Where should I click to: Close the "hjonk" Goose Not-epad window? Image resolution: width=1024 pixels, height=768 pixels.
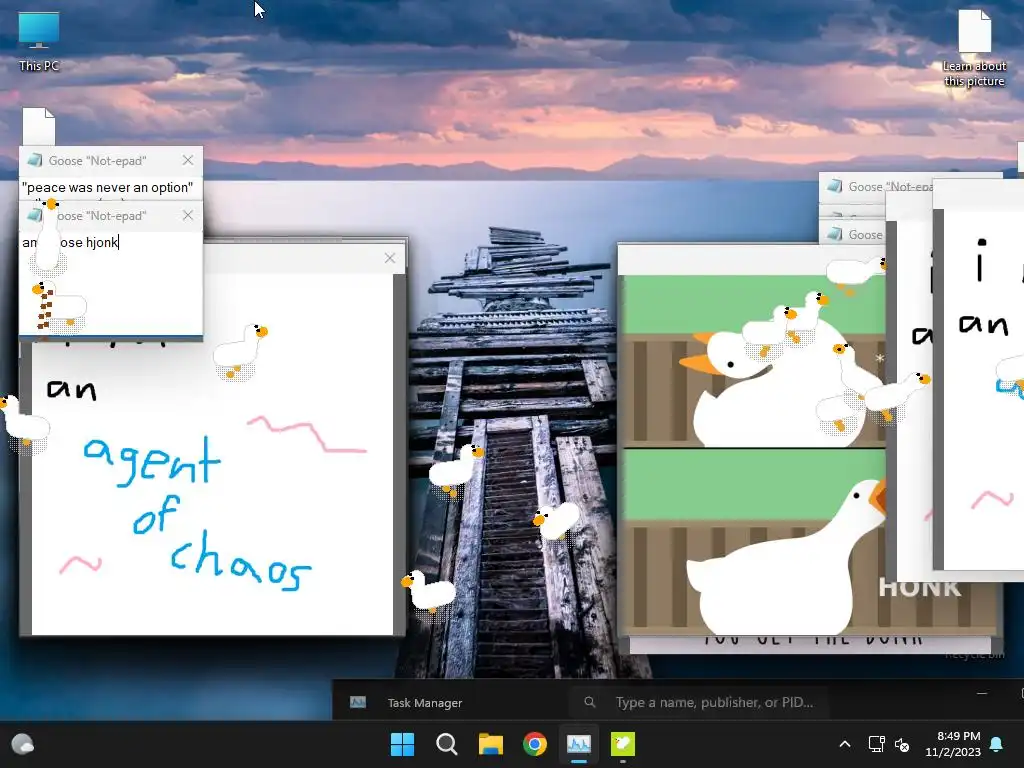[x=188, y=215]
